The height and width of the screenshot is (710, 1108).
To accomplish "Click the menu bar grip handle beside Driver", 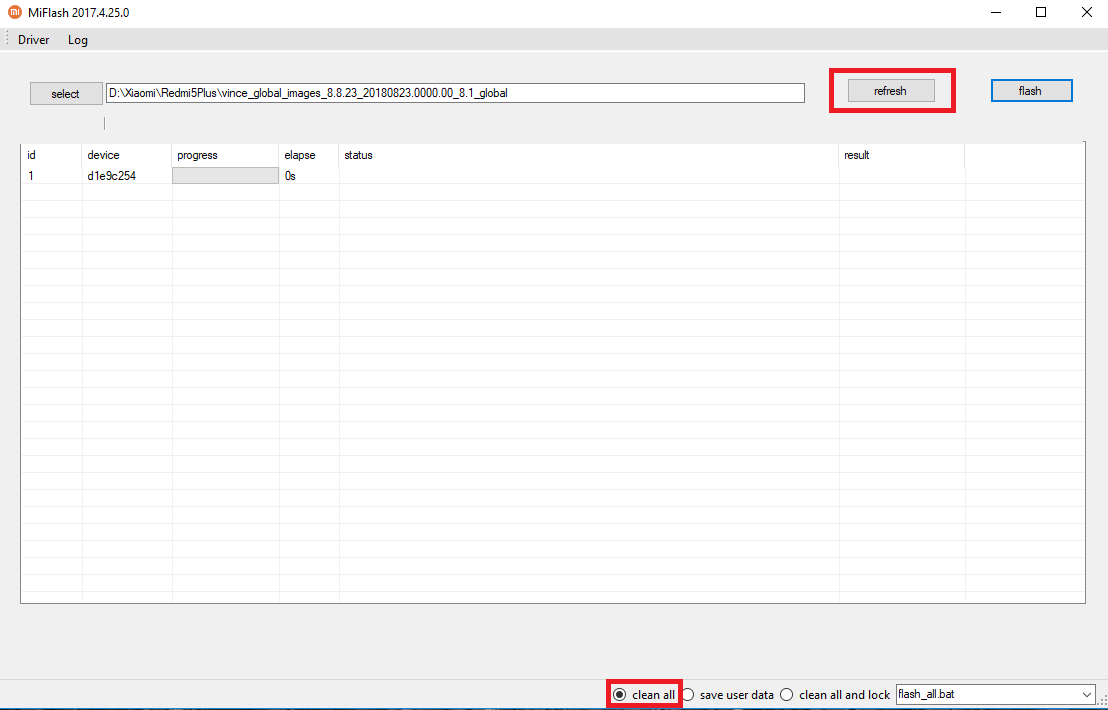I will tap(6, 39).
